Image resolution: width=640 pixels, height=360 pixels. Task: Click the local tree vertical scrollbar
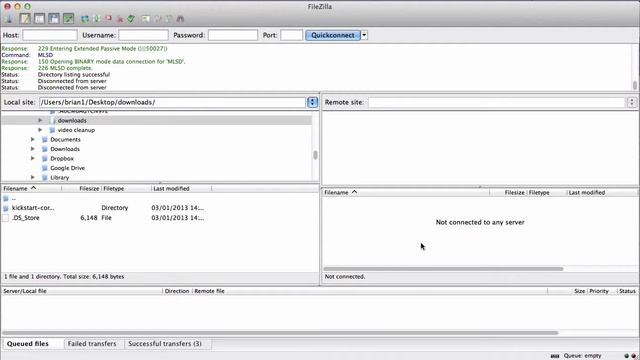315,155
